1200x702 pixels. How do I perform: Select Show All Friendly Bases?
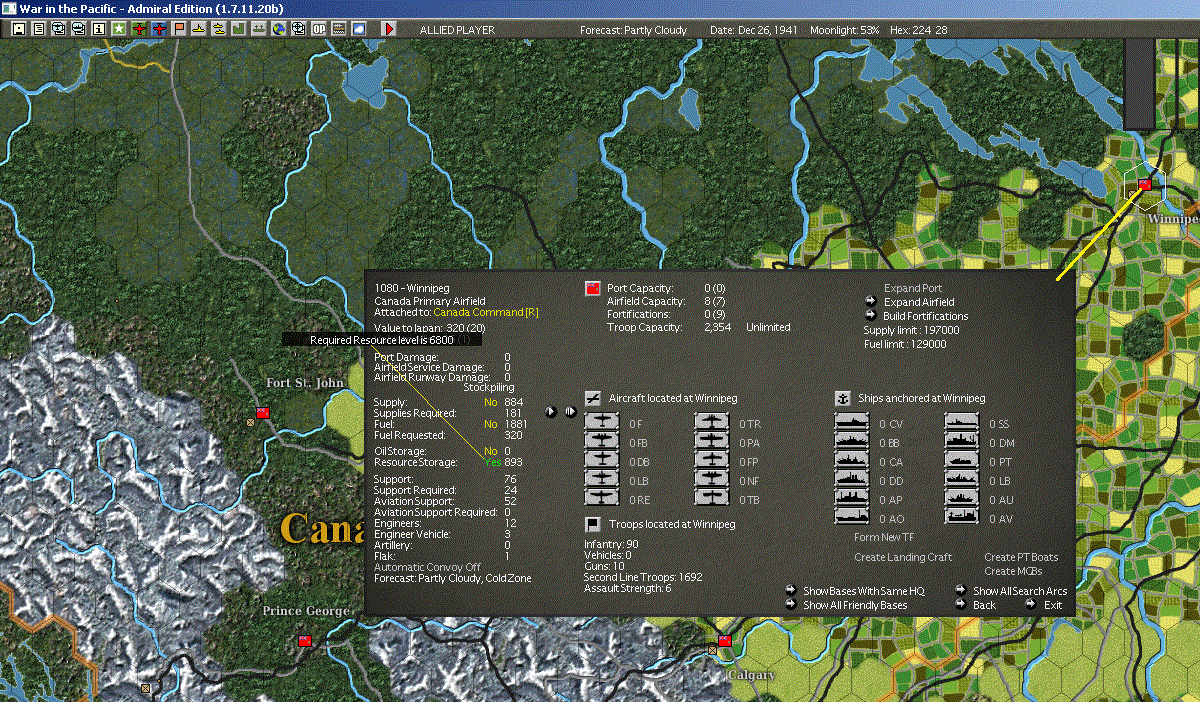pos(855,605)
